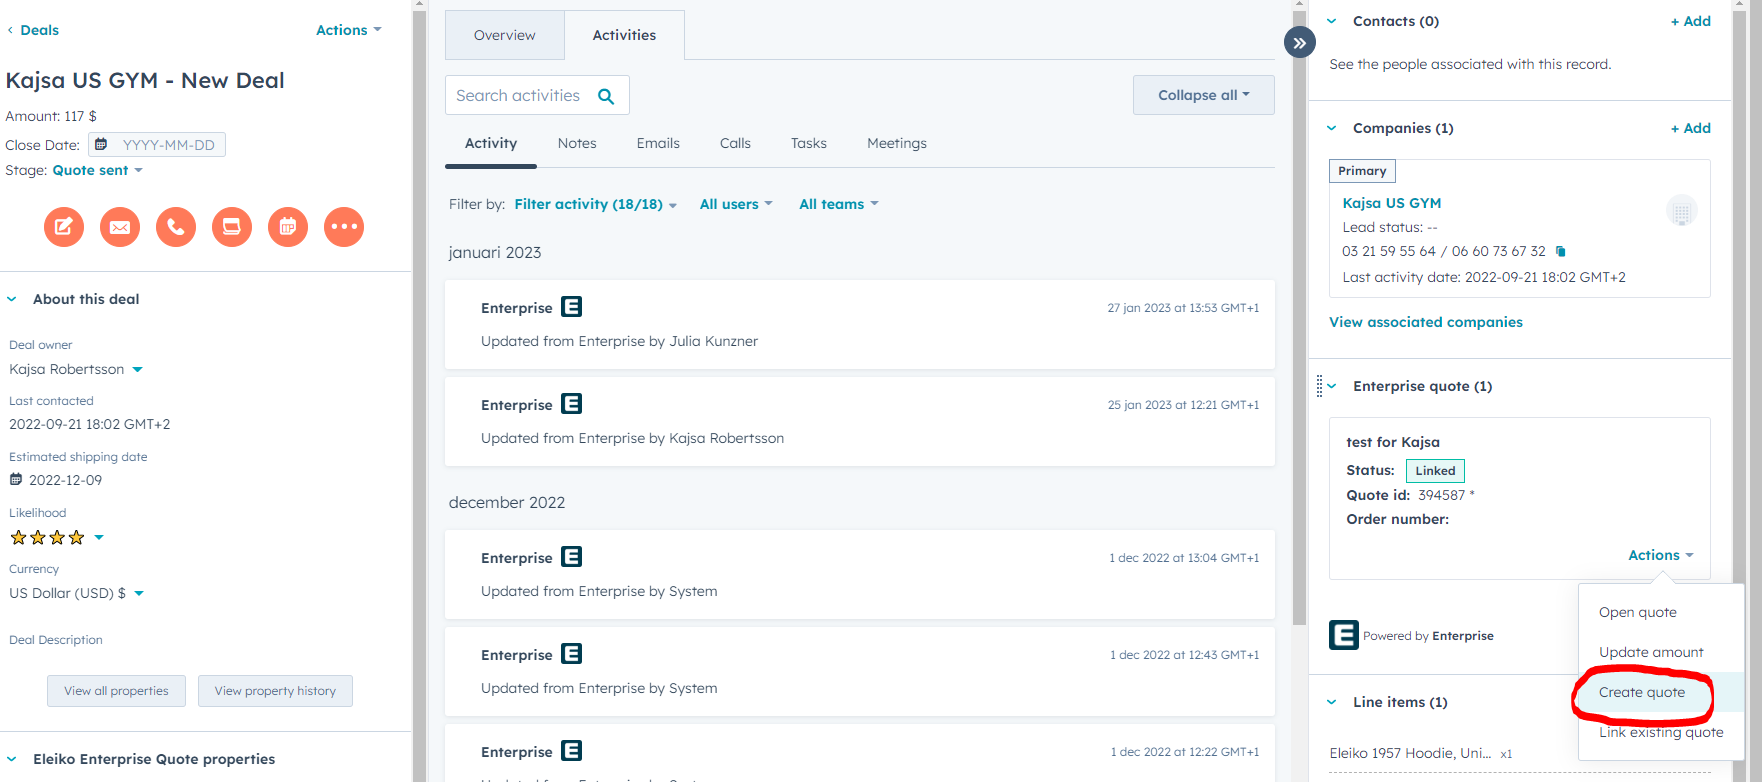Click the create task icon button
The width and height of the screenshot is (1762, 782).
pos(232,227)
